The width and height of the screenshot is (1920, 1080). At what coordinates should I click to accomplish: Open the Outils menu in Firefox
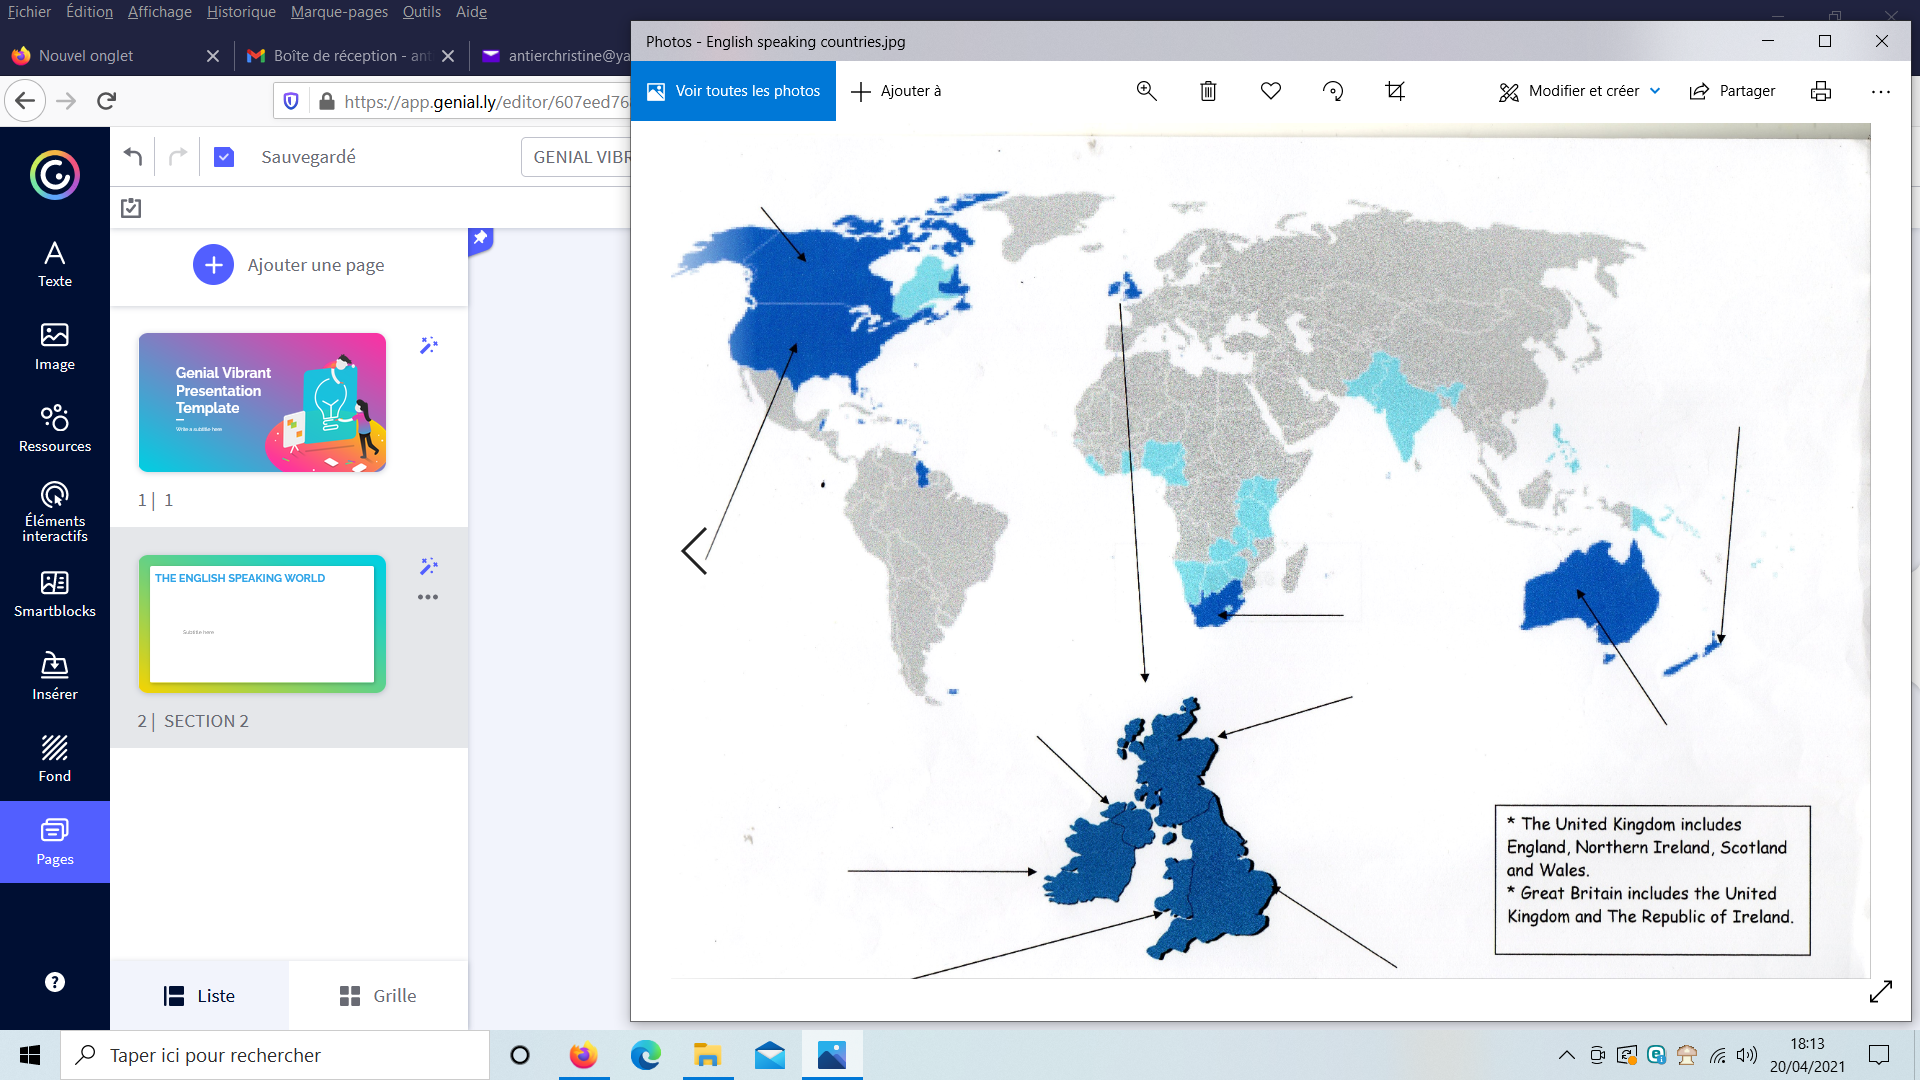pyautogui.click(x=421, y=12)
